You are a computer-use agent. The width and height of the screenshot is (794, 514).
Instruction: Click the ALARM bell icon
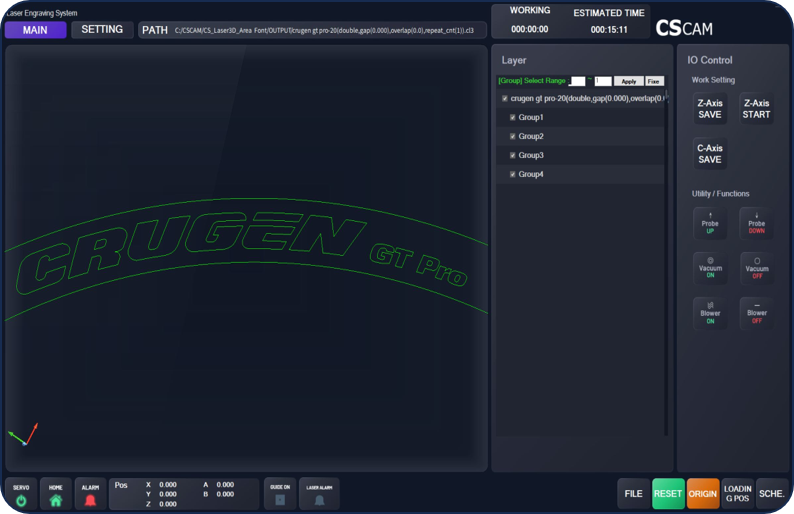90,501
